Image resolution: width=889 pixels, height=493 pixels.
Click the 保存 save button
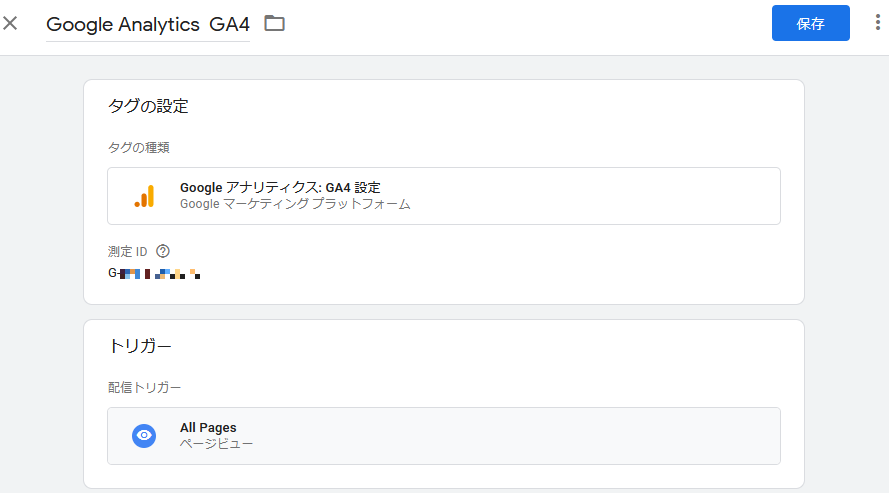click(x=810, y=23)
